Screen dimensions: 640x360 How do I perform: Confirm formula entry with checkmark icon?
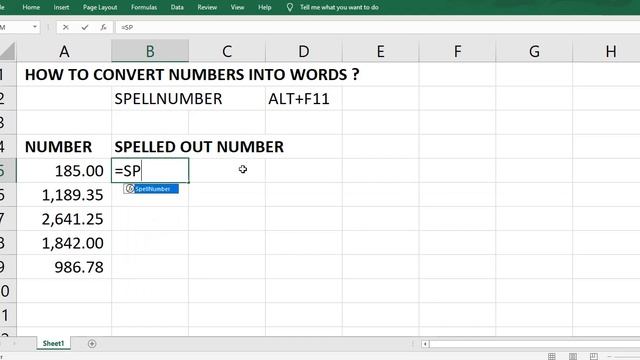[84, 27]
